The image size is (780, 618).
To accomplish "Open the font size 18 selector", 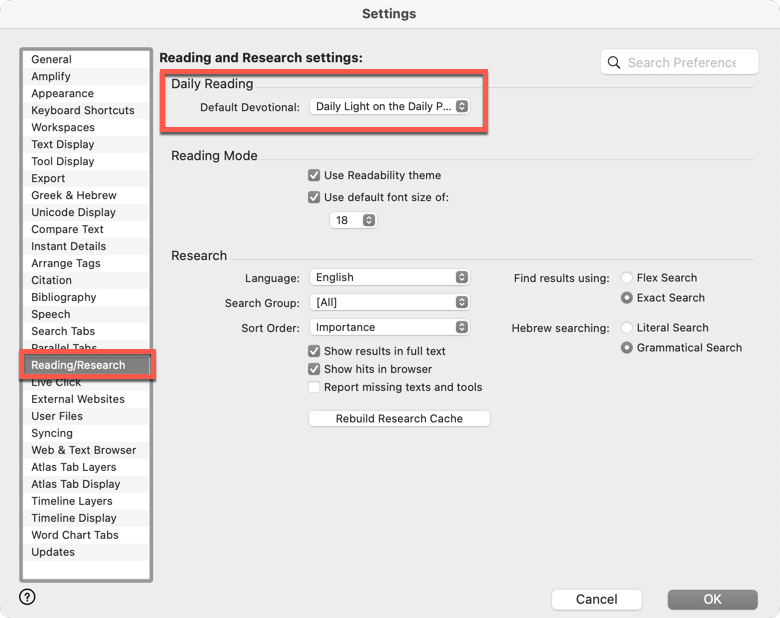I will click(x=353, y=220).
